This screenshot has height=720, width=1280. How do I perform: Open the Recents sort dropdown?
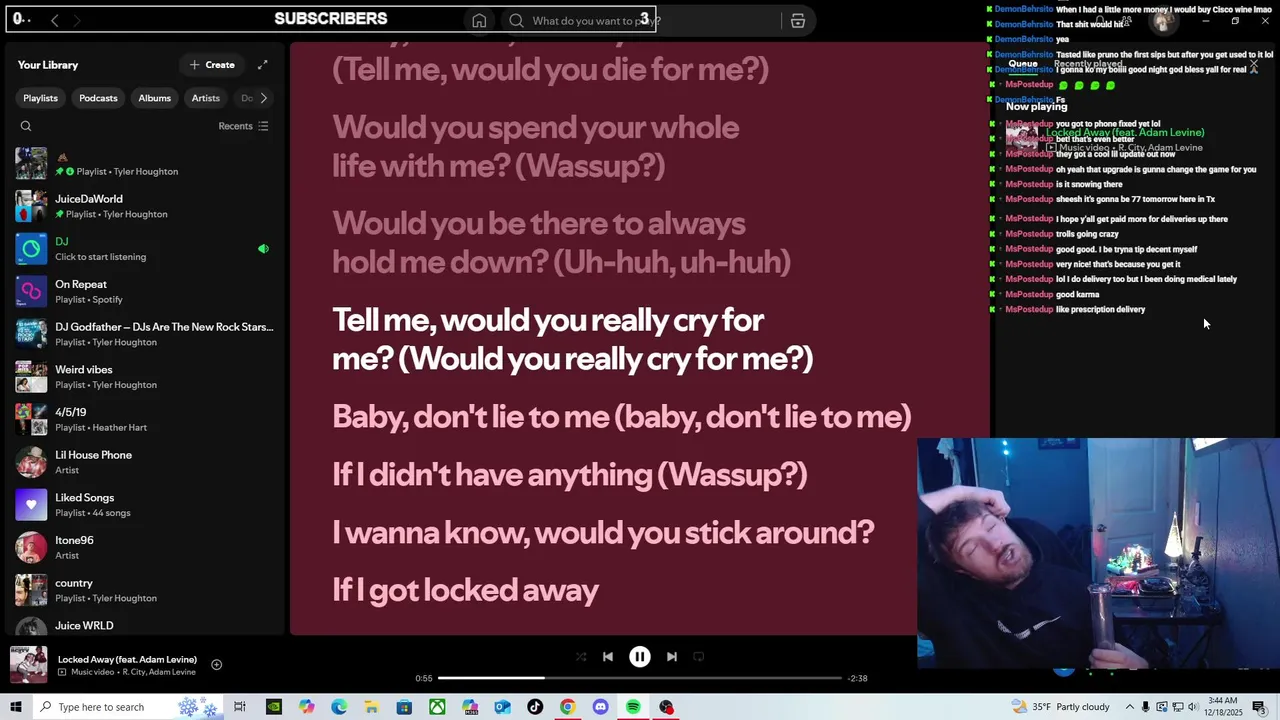[243, 126]
